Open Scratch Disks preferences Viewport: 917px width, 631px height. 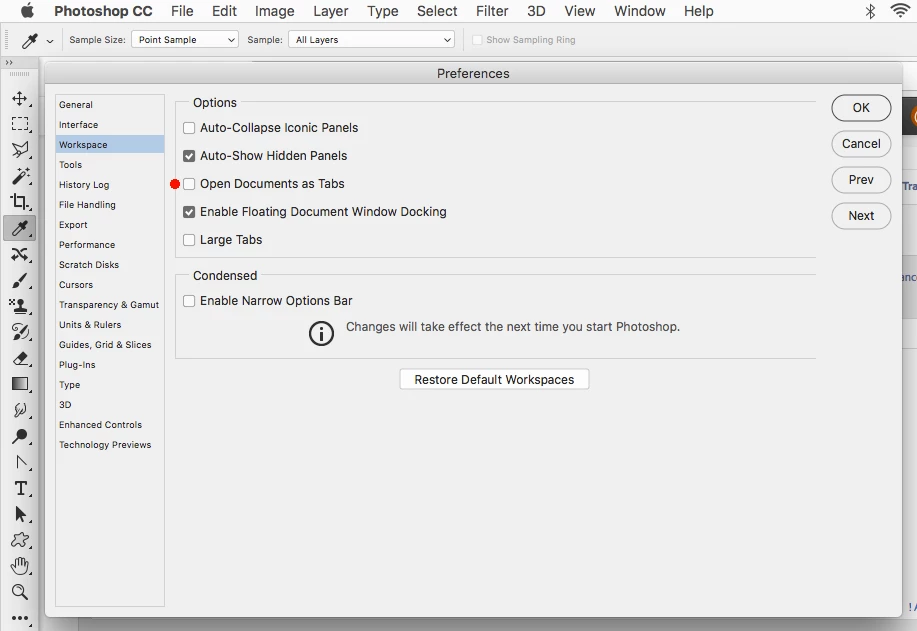[x=110, y=265]
